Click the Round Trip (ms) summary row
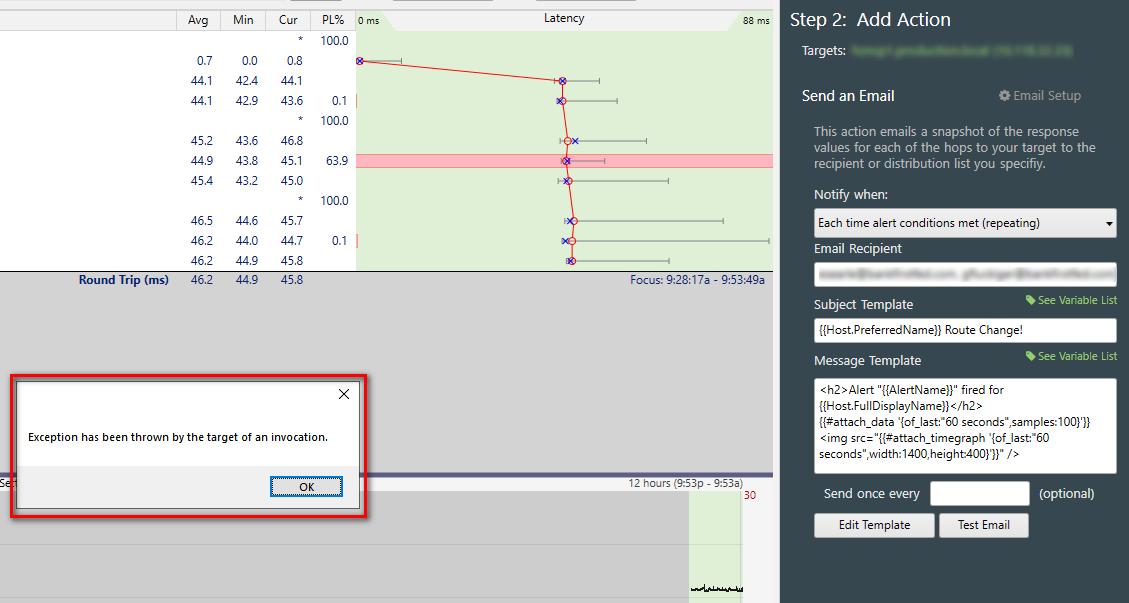 tap(124, 280)
